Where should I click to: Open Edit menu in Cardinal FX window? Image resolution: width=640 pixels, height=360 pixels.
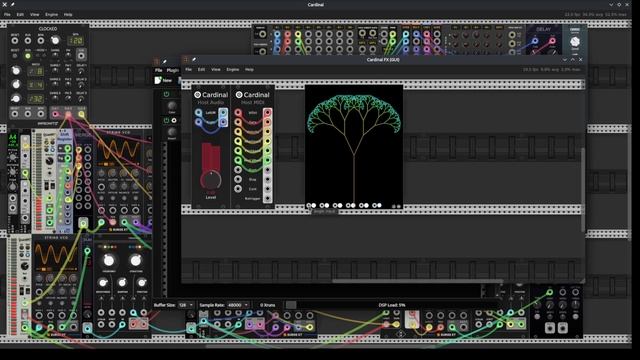[x=201, y=69]
